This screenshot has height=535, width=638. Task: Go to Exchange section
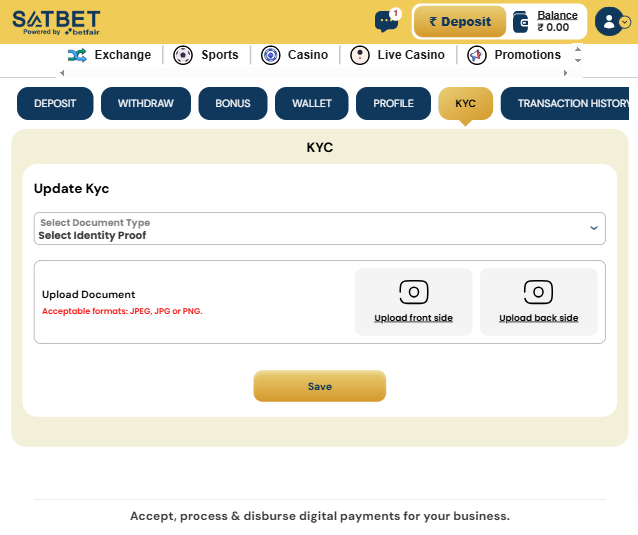[x=123, y=55]
